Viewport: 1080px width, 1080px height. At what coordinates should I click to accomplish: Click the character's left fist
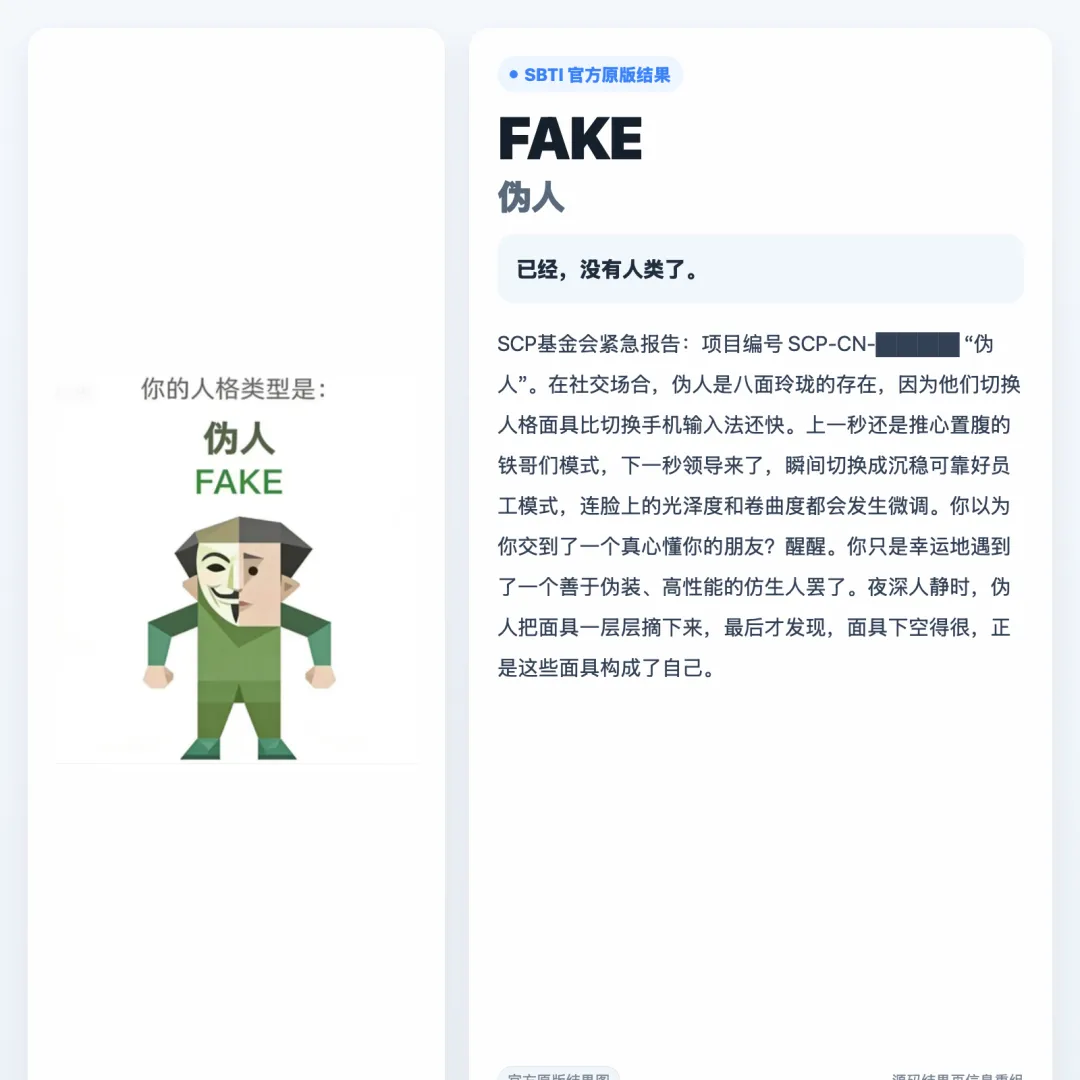158,676
